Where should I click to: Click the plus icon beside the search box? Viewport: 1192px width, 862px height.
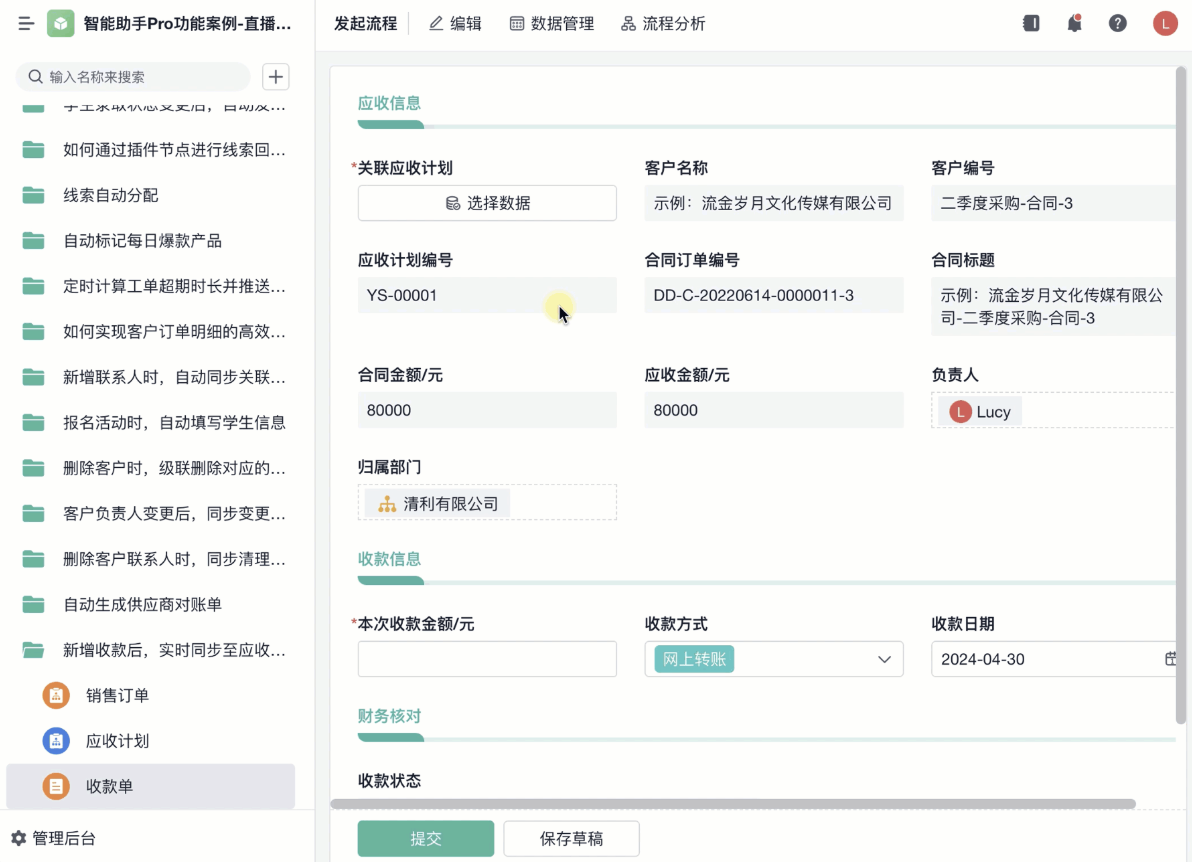tap(275, 77)
